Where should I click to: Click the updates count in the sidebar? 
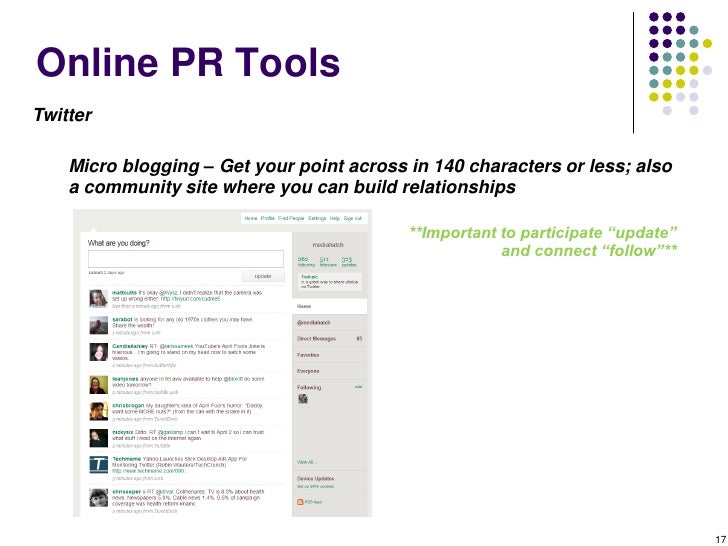[x=349, y=262]
